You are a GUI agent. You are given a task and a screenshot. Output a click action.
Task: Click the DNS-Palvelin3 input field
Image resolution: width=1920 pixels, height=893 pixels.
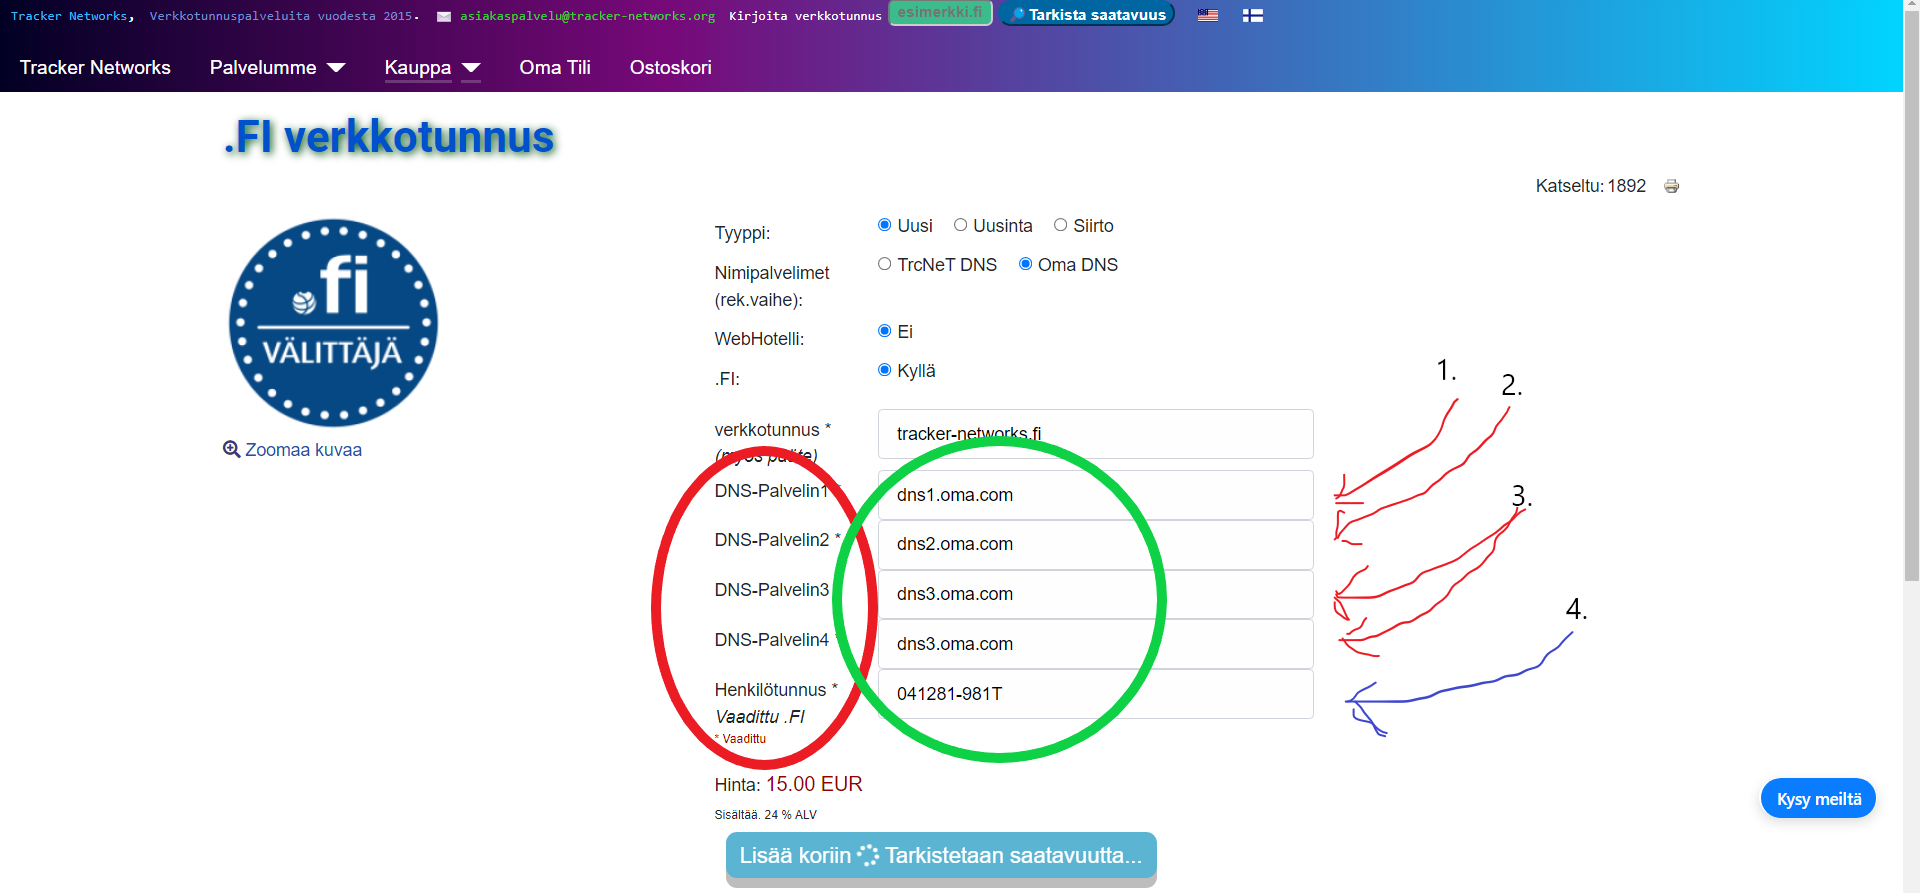[1095, 594]
